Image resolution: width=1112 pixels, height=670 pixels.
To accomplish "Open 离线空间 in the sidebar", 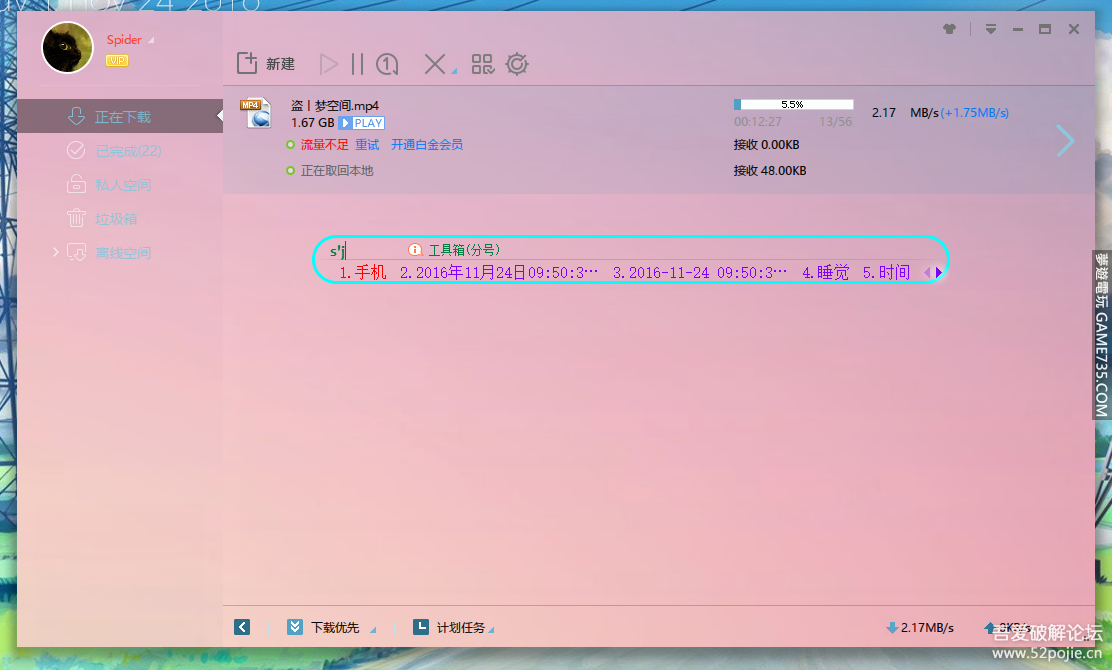I will coord(120,252).
